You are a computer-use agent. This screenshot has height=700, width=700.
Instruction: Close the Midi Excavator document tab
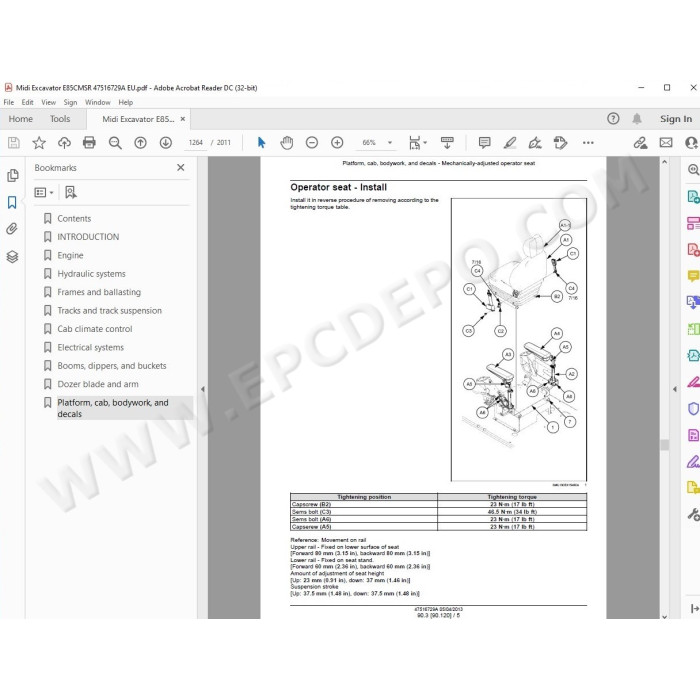(x=183, y=119)
